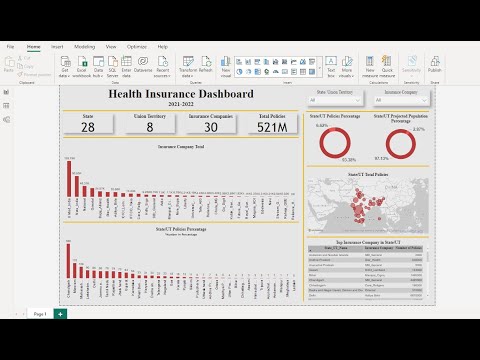
Task: Add a new report page
Action: (x=60, y=314)
